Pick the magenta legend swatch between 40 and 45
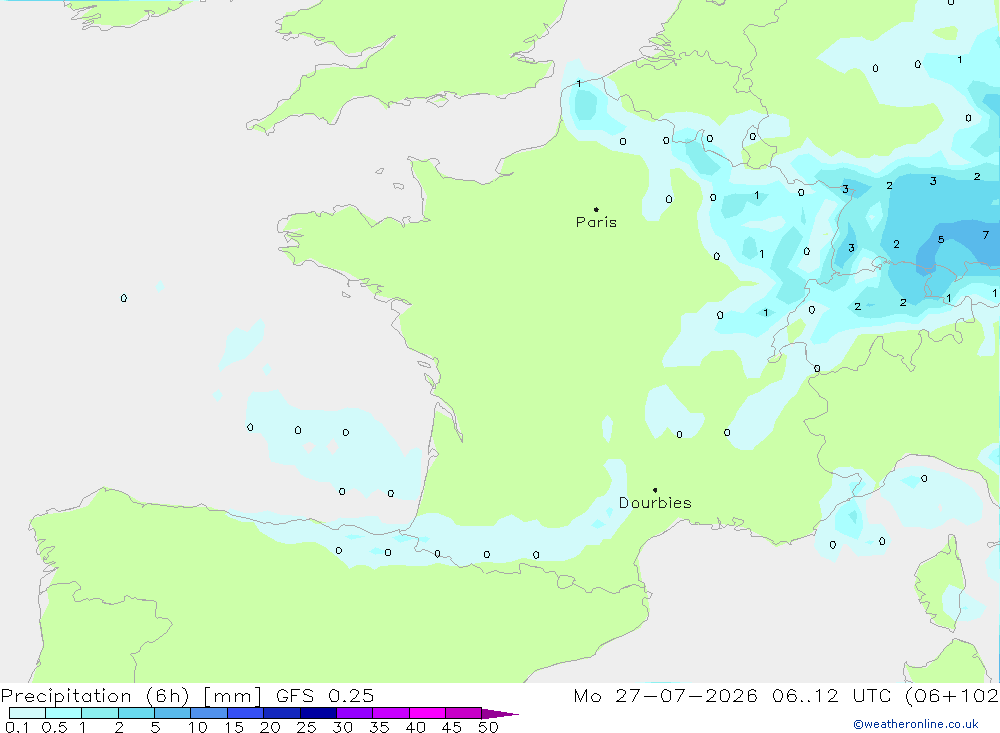Screen dimensions: 1000x733 click(x=427, y=713)
